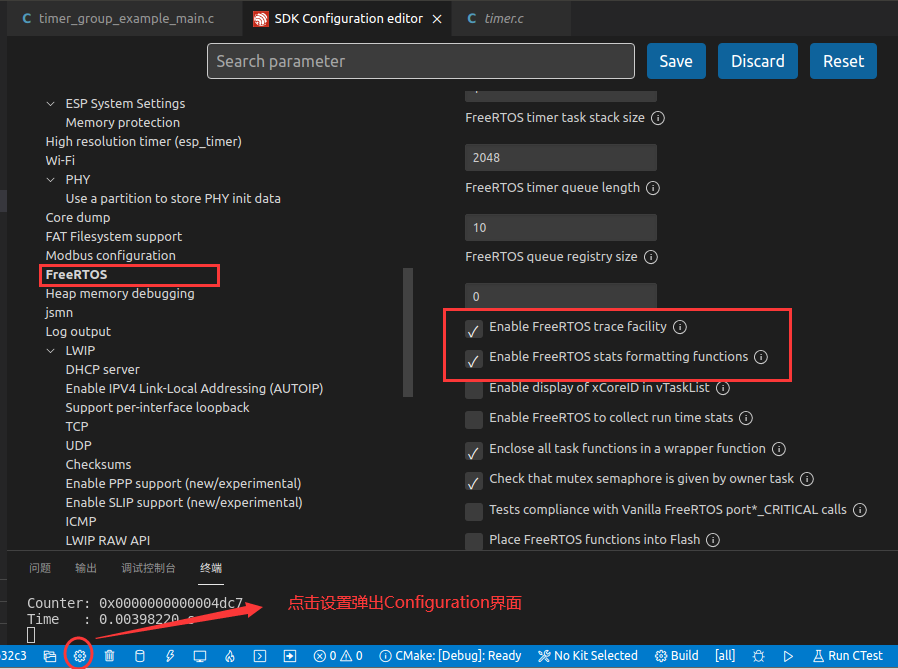Show info for FreeRTOS timer task stack size
Screen dimensions: 898x669
[658, 118]
